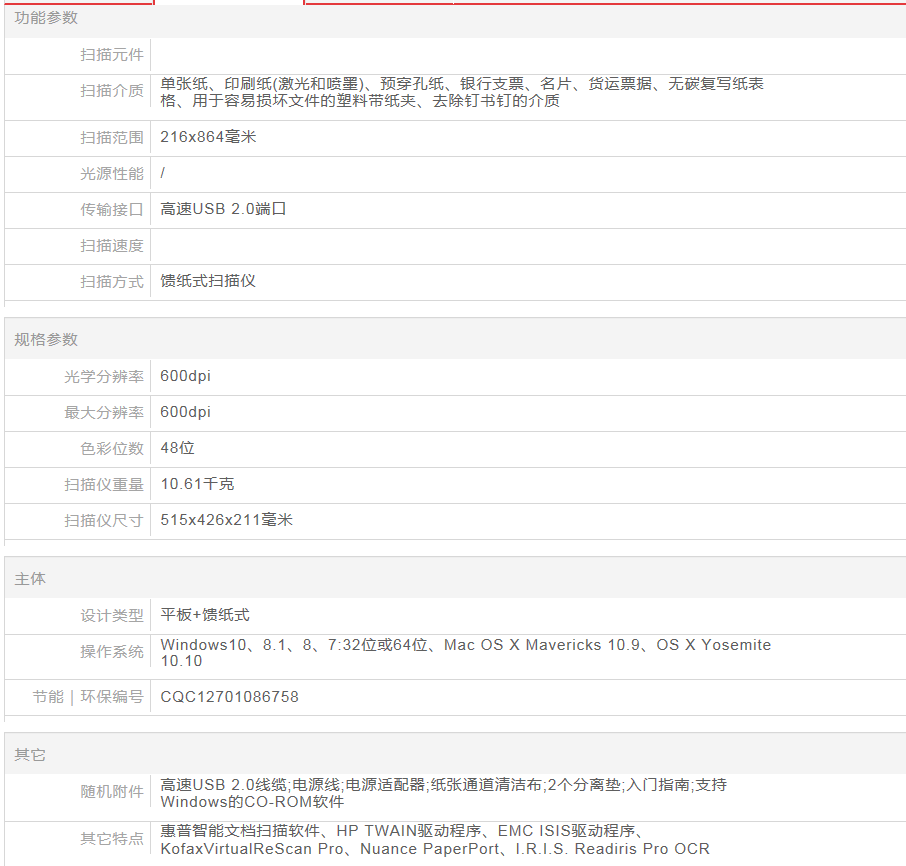Viewport: 906px width, 866px height.
Task: Select the 其它 section header
Action: (30, 755)
